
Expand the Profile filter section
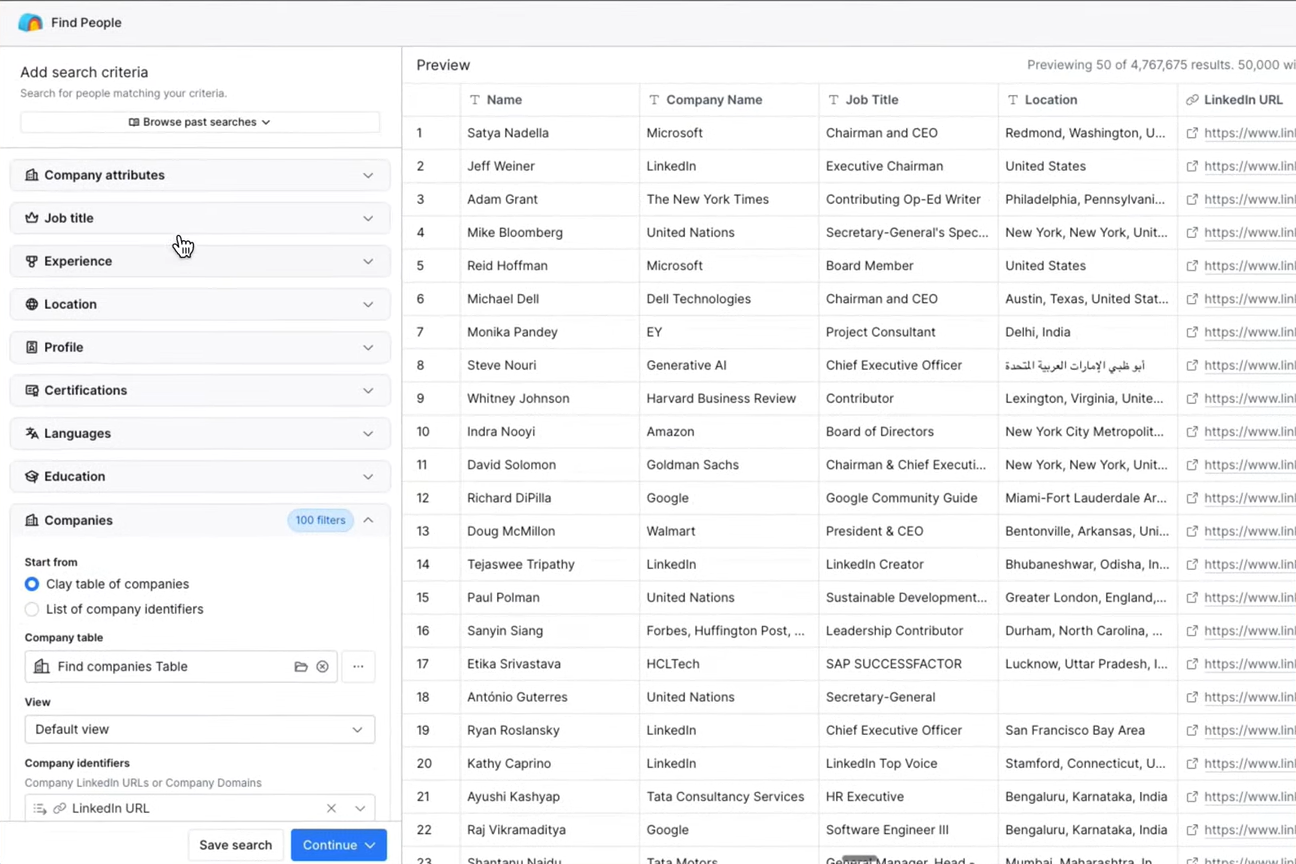click(x=200, y=347)
